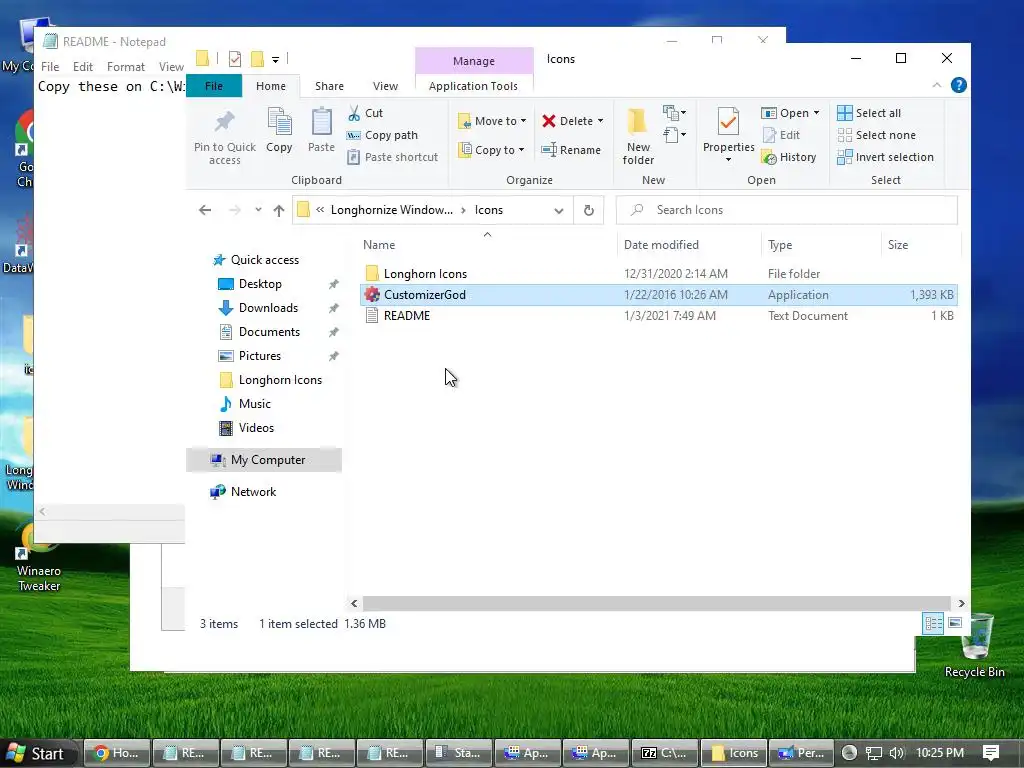Click the Cut scissors command

[x=365, y=113]
